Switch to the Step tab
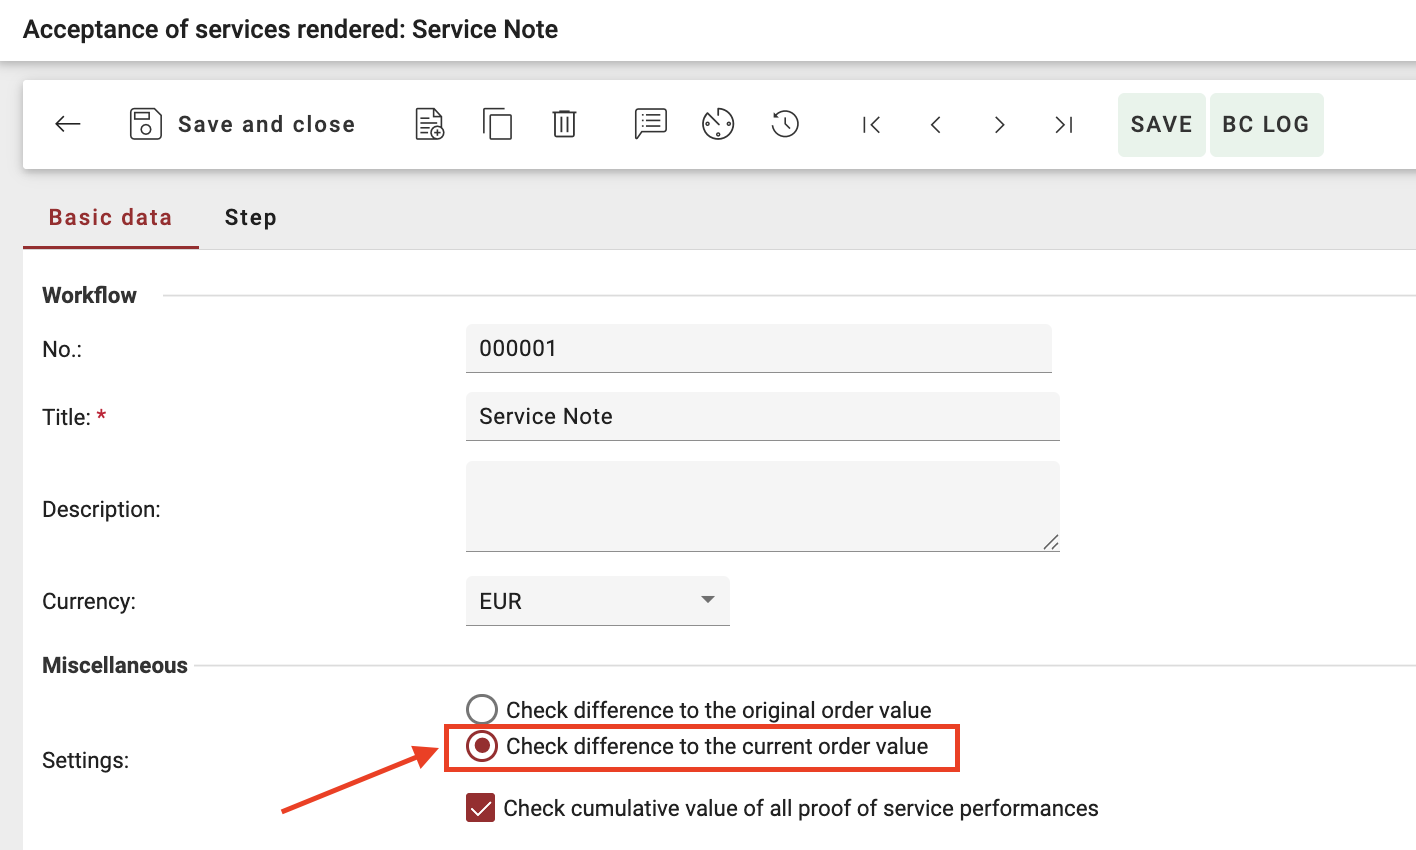This screenshot has width=1416, height=850. (x=250, y=218)
